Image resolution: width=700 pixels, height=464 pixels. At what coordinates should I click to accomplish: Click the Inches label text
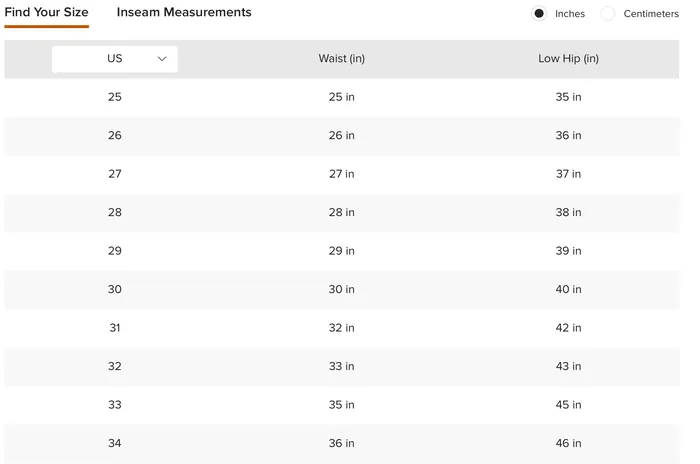(570, 14)
